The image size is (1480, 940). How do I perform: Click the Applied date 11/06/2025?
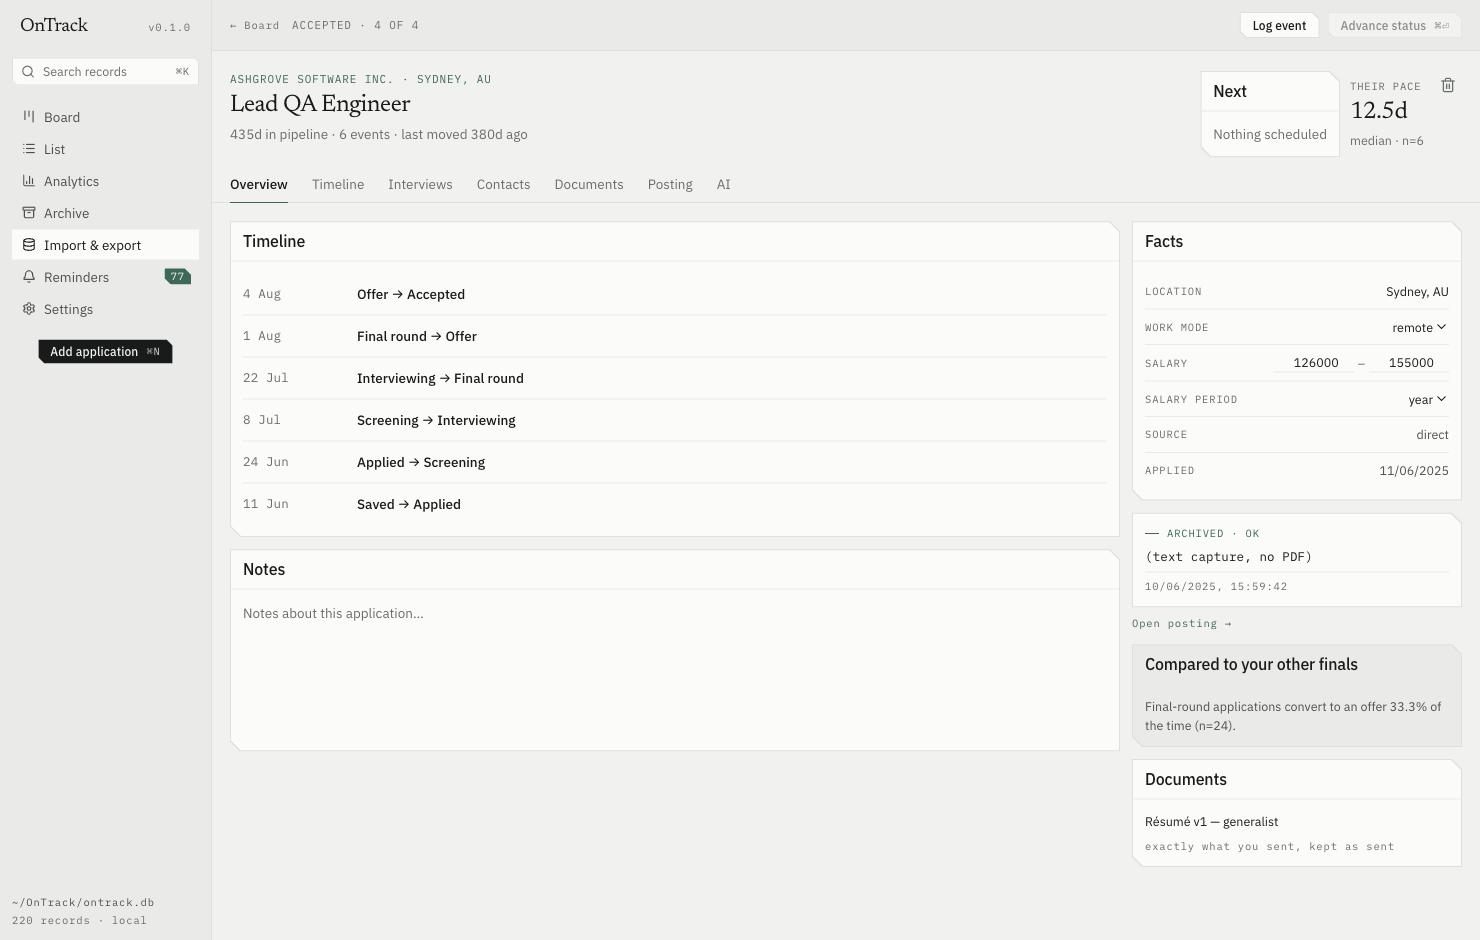tap(1414, 471)
